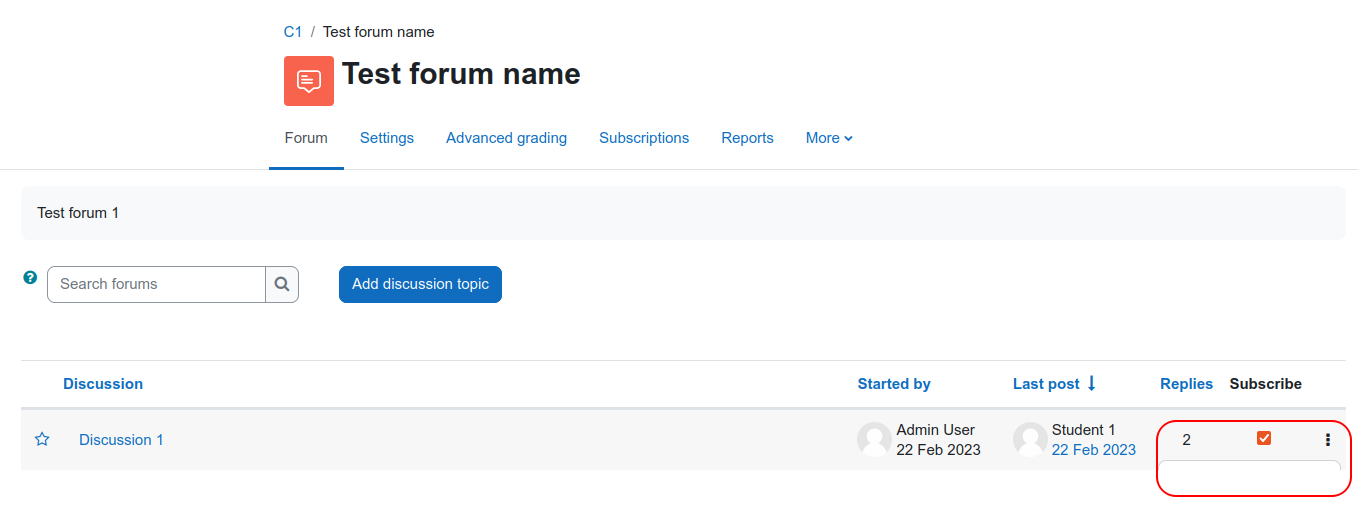1358x505 pixels.
Task: Toggle sort direction arrow beside Last post
Action: [x=1092, y=383]
